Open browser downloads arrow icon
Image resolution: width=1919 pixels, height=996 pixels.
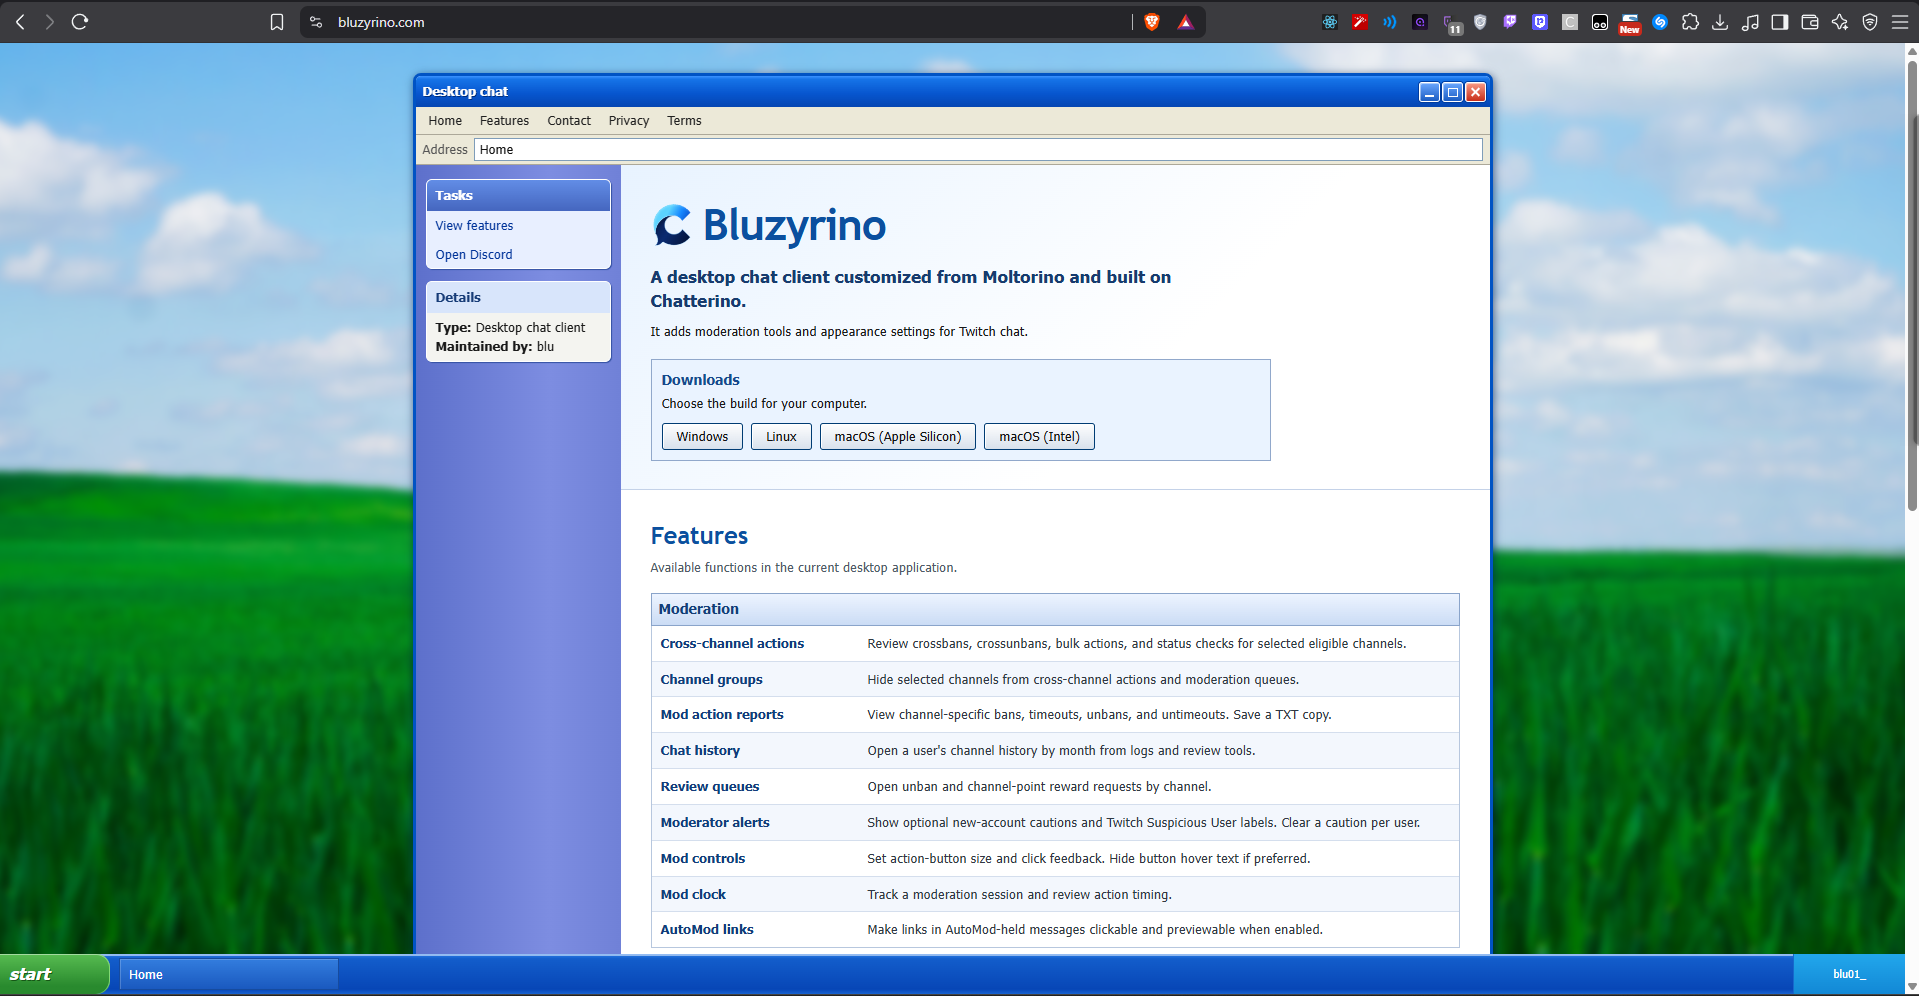(1720, 22)
